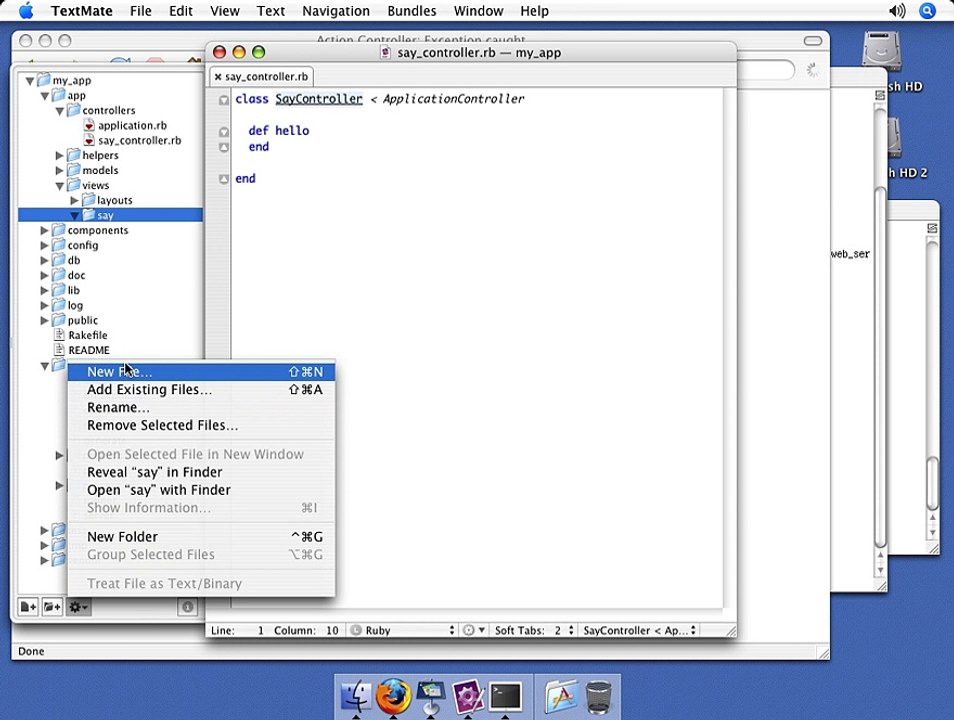Click the folding marker beside class SayController
Screen dimensions: 954x720
point(224,100)
